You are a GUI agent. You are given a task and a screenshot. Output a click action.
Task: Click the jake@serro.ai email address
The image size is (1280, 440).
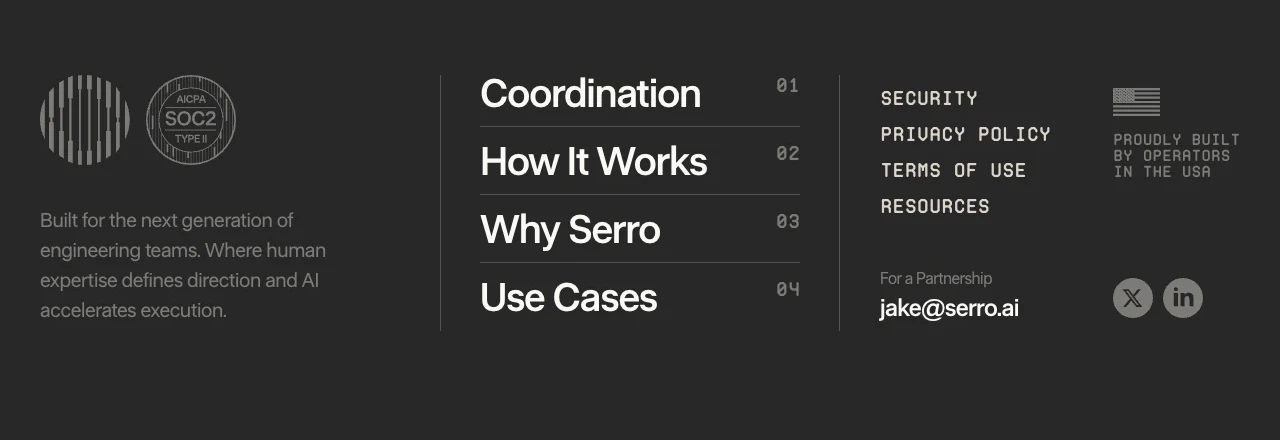(949, 308)
